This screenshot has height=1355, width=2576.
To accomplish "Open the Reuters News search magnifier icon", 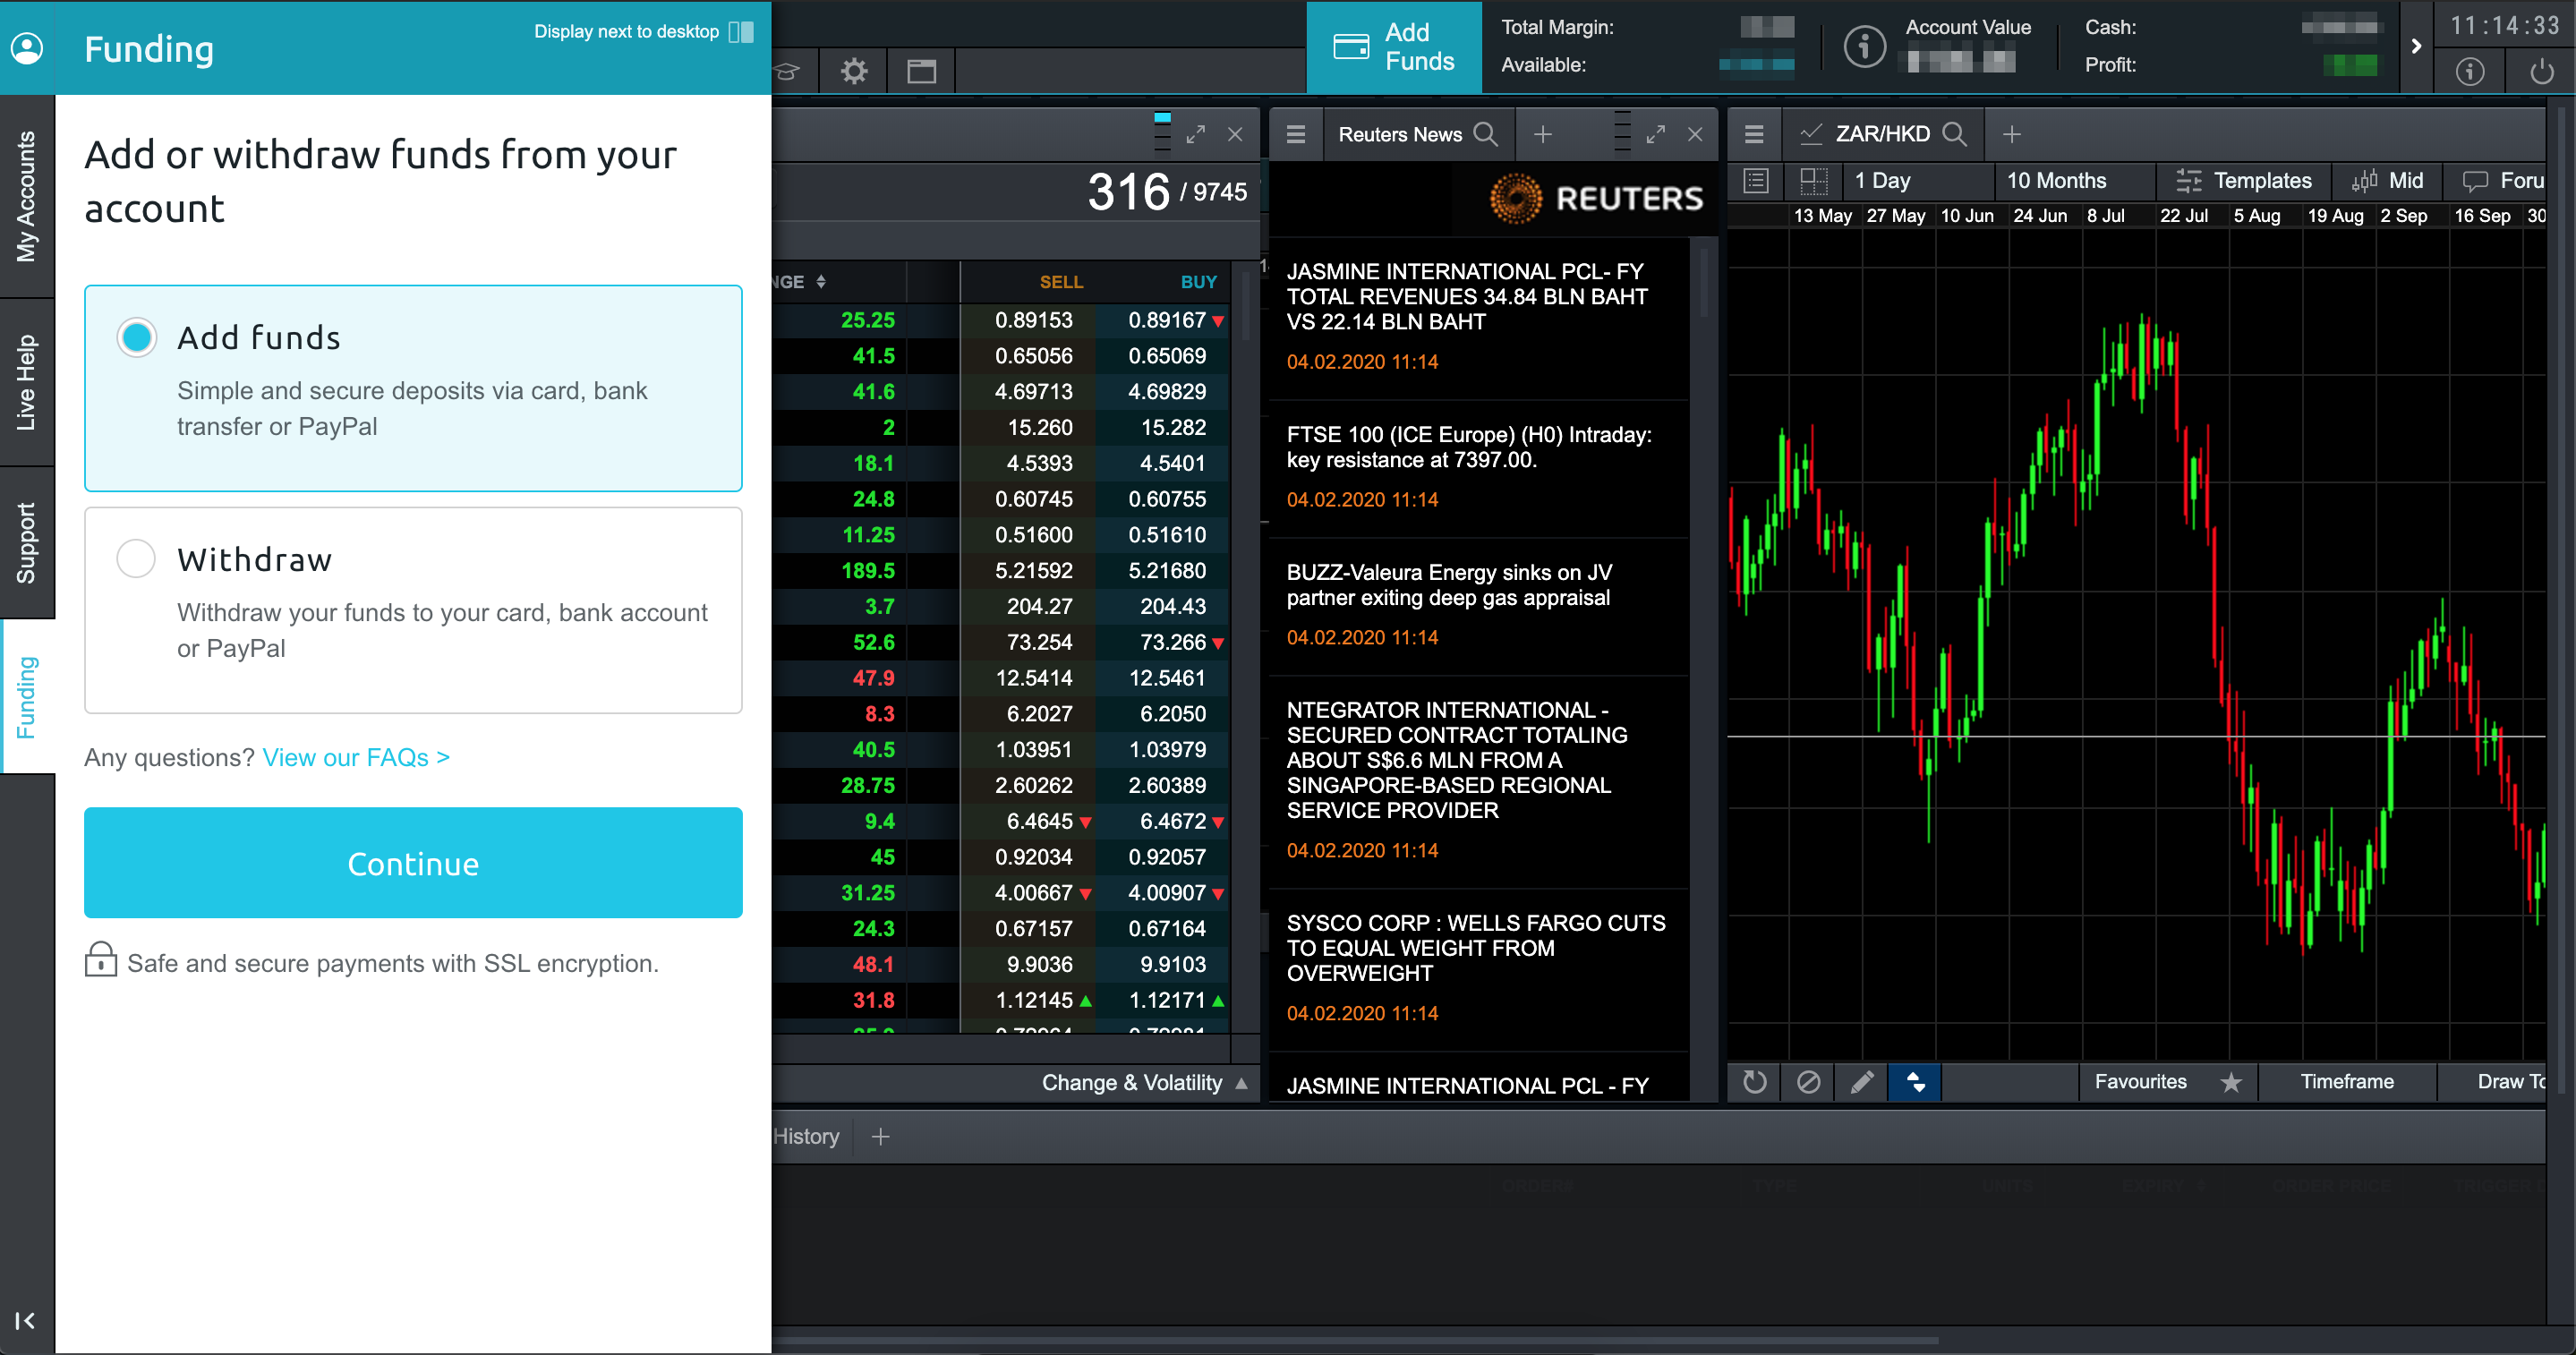I will [x=1486, y=134].
